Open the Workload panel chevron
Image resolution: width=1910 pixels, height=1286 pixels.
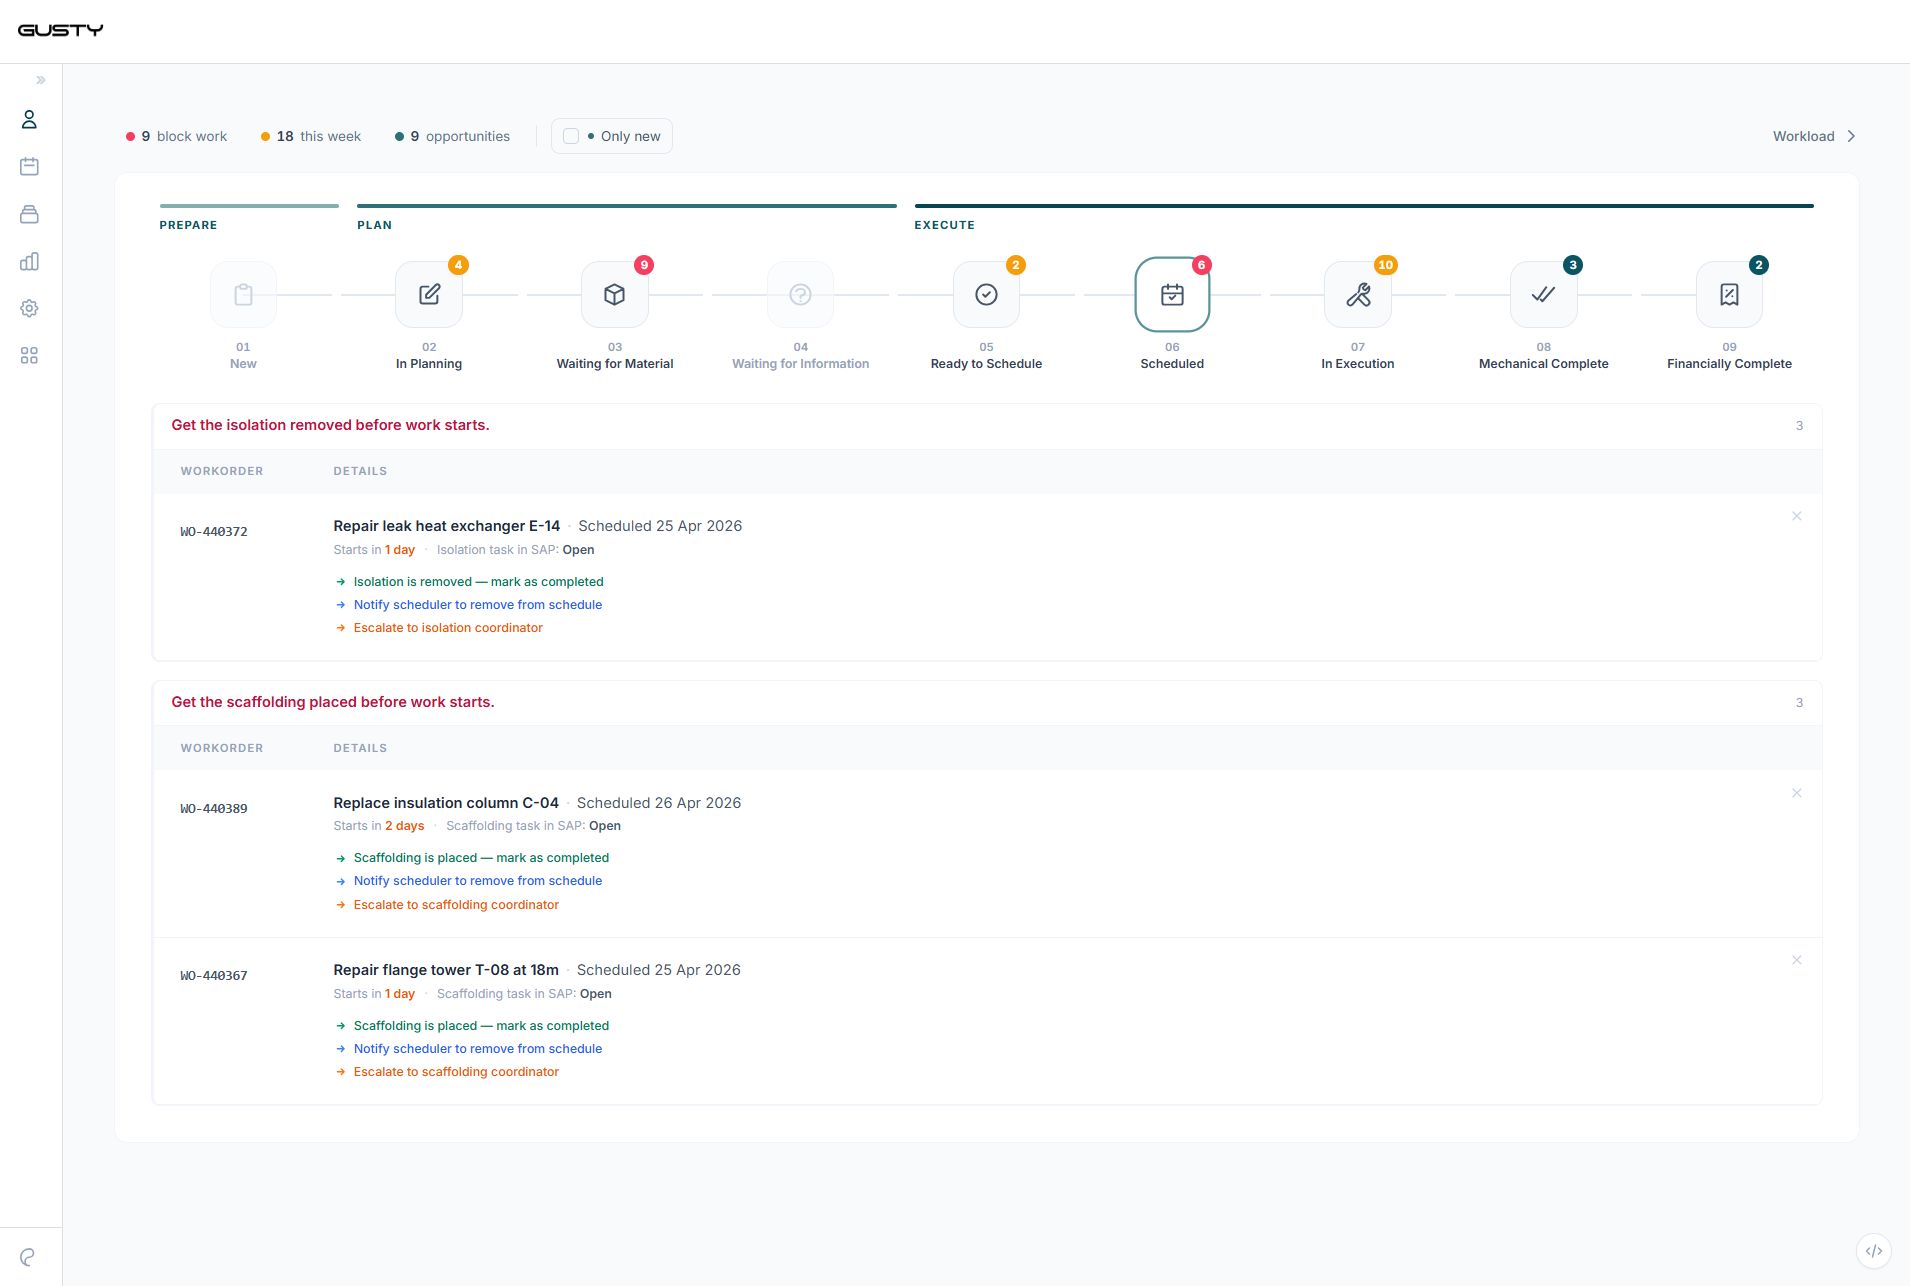point(1851,136)
